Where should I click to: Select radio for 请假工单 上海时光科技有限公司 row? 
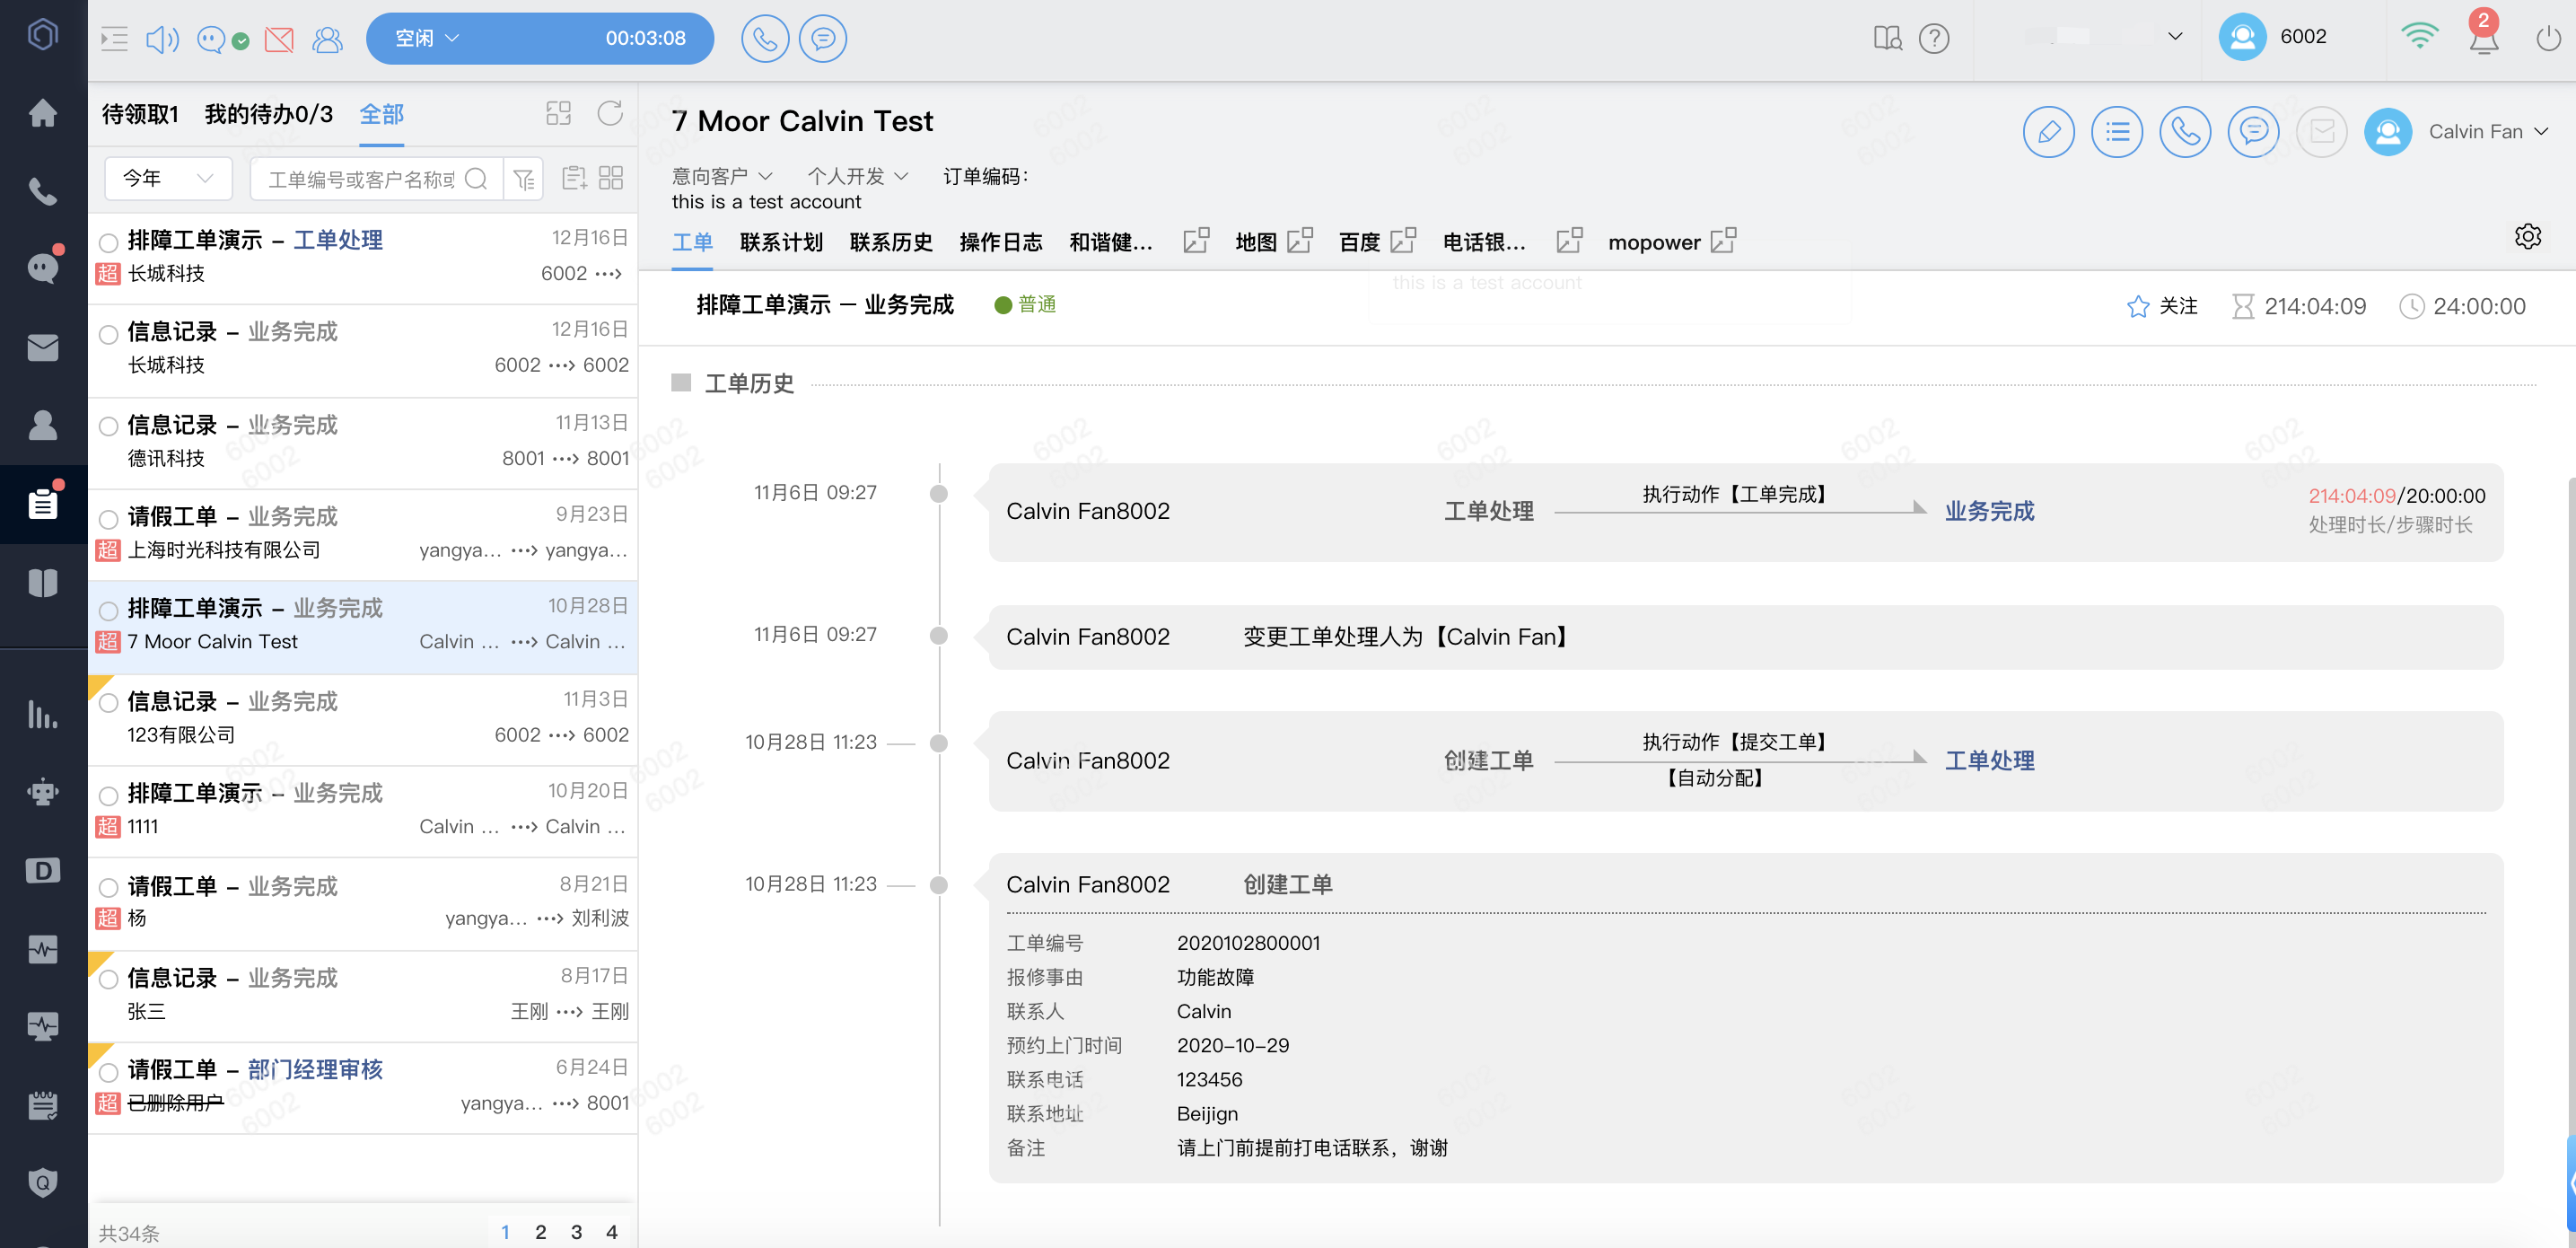(x=108, y=518)
